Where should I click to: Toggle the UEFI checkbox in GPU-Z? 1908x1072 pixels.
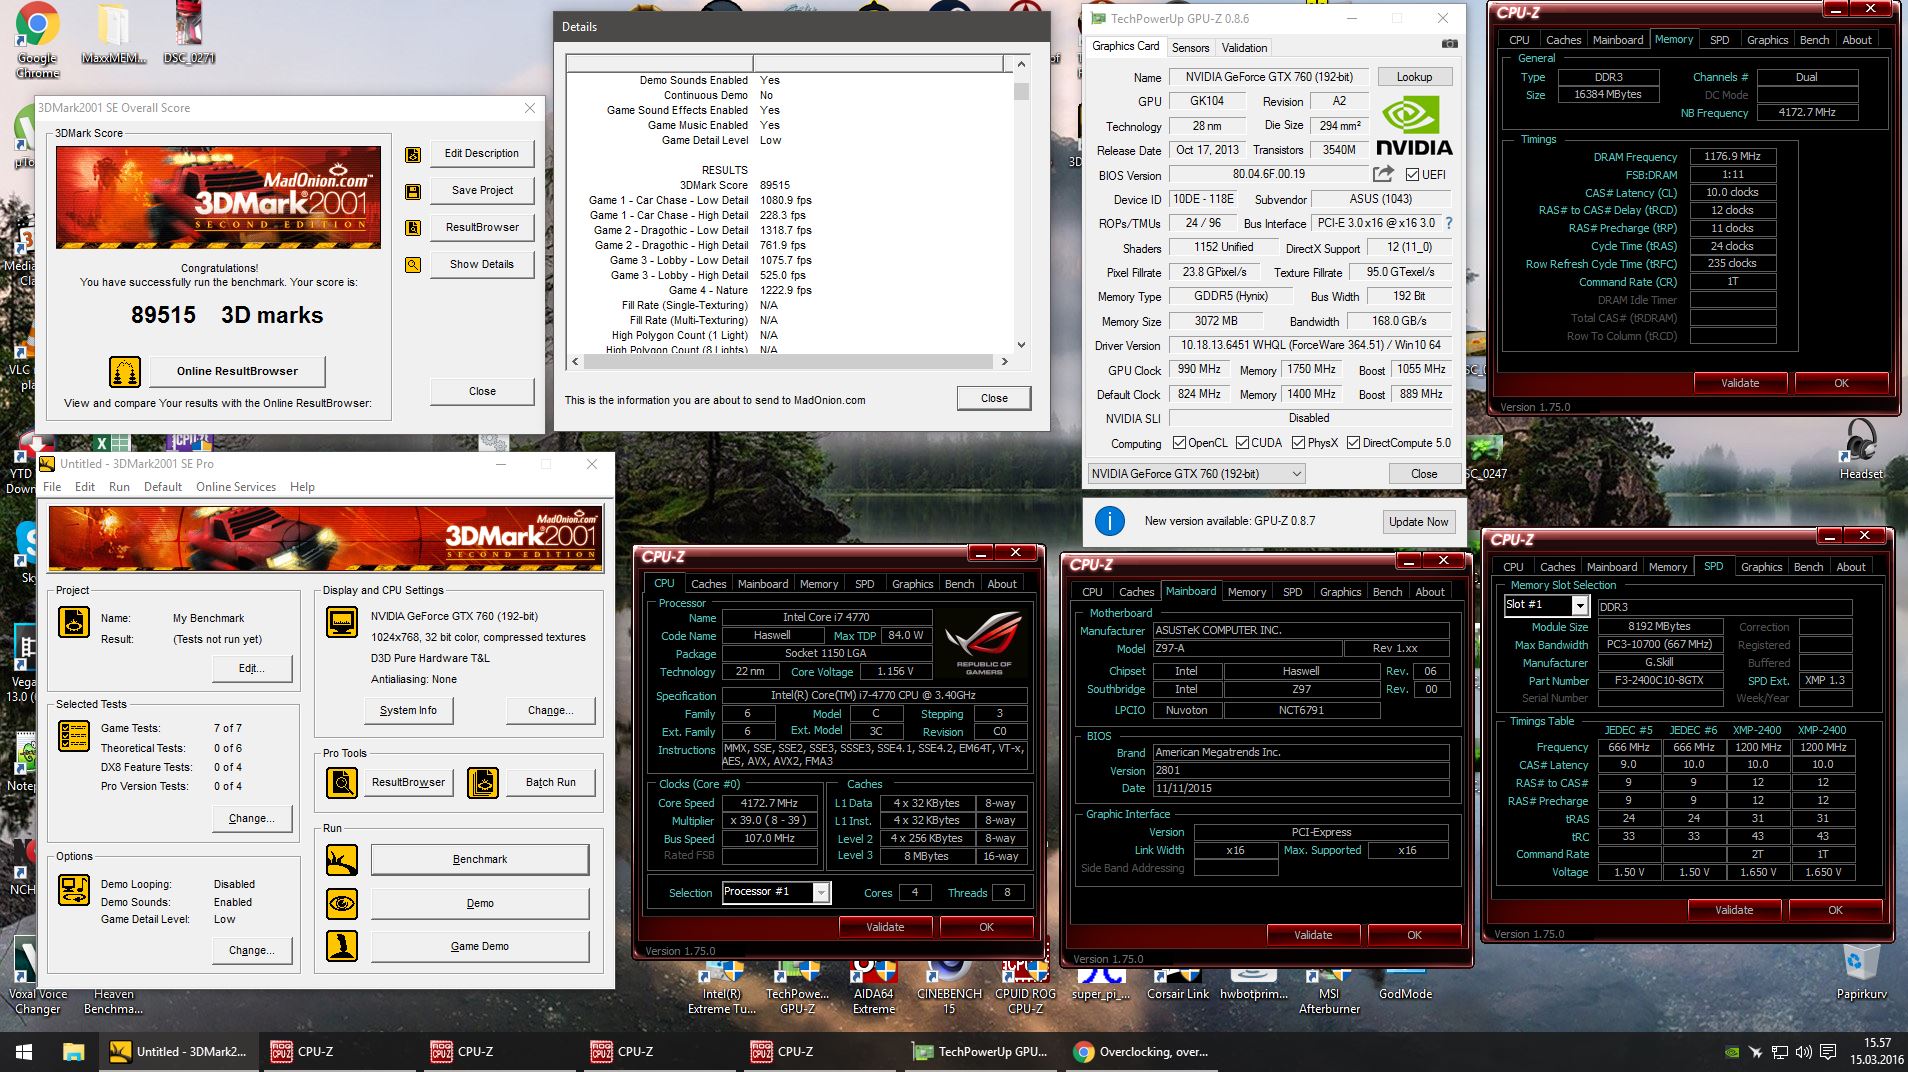1412,174
